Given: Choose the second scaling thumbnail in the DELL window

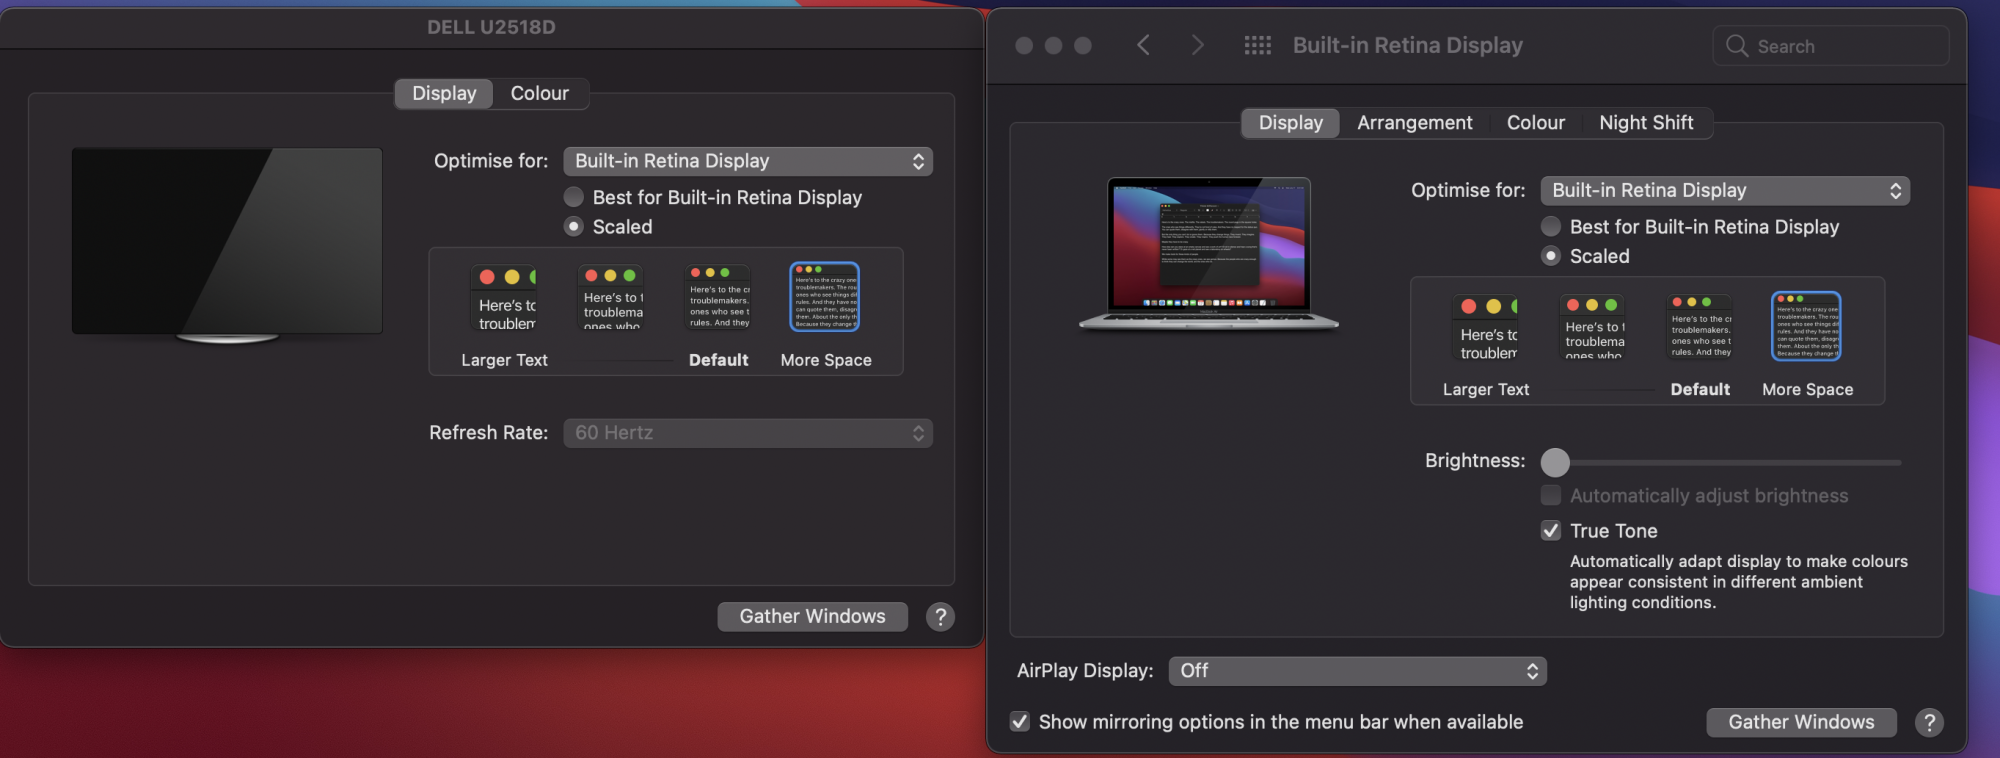Looking at the screenshot, I should [613, 298].
